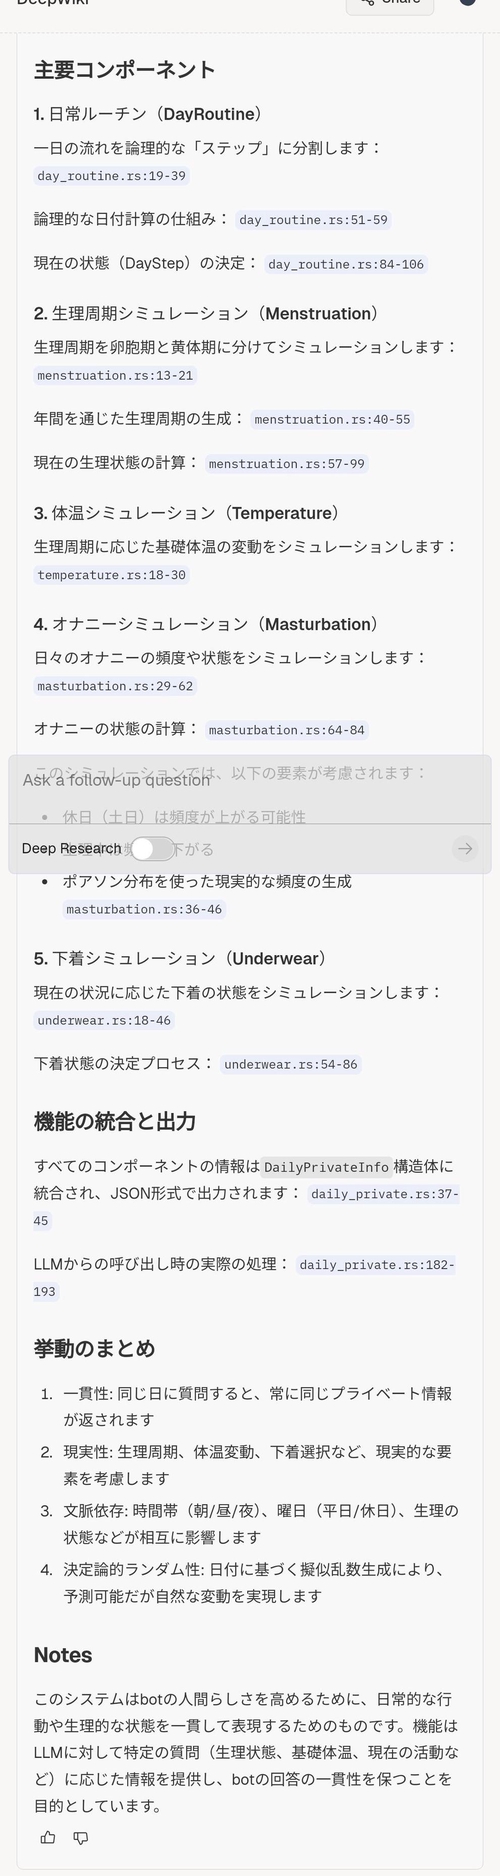
Task: Open menstruation.rs:40-55 source link
Action: (332, 420)
